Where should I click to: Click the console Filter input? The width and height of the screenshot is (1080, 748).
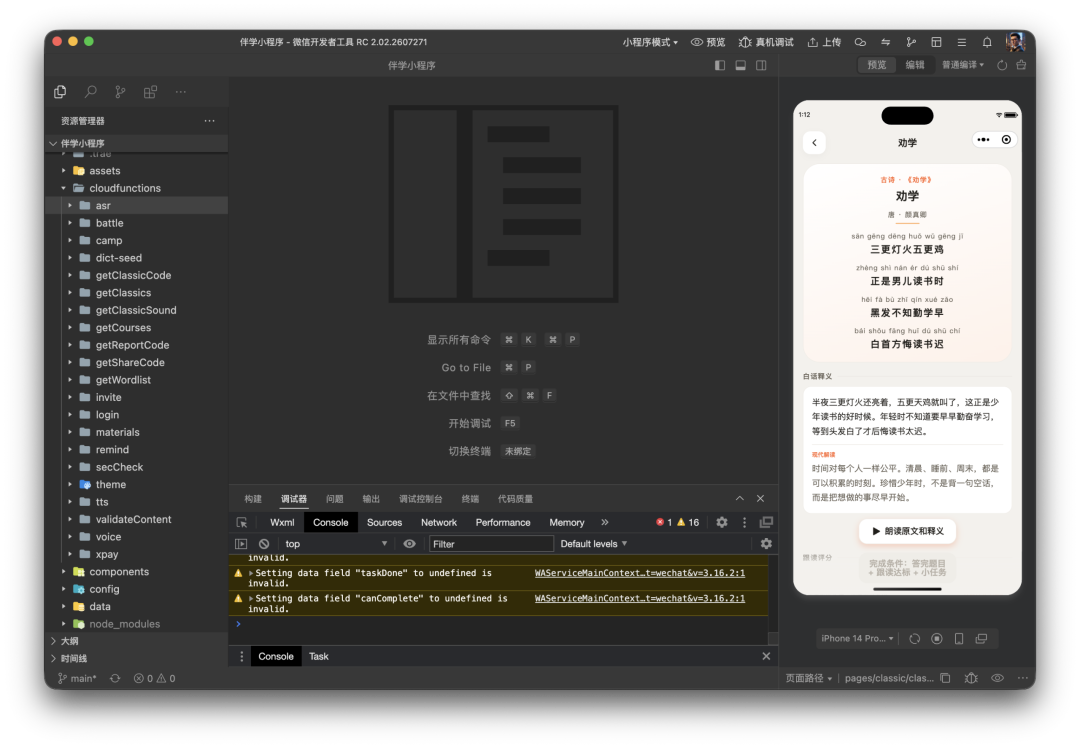(x=491, y=543)
